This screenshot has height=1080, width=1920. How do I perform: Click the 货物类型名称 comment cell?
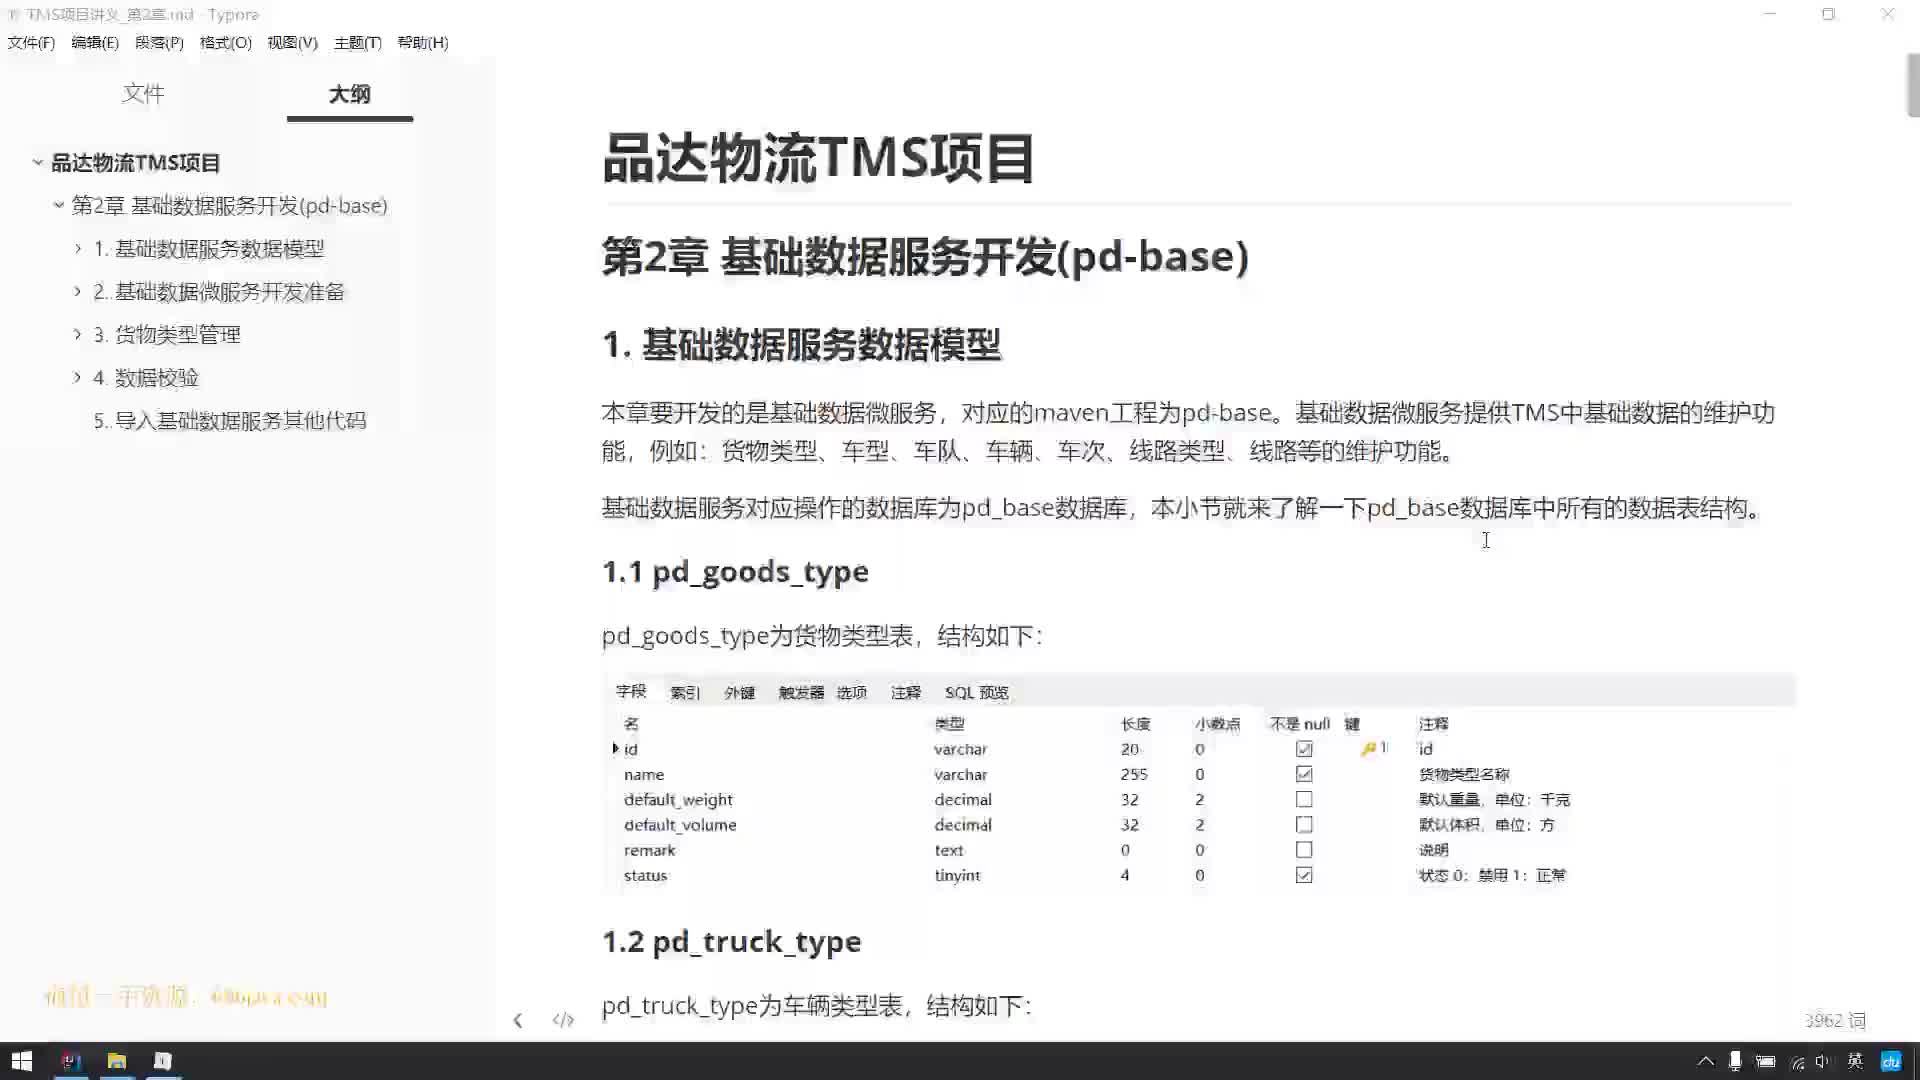coord(1464,774)
